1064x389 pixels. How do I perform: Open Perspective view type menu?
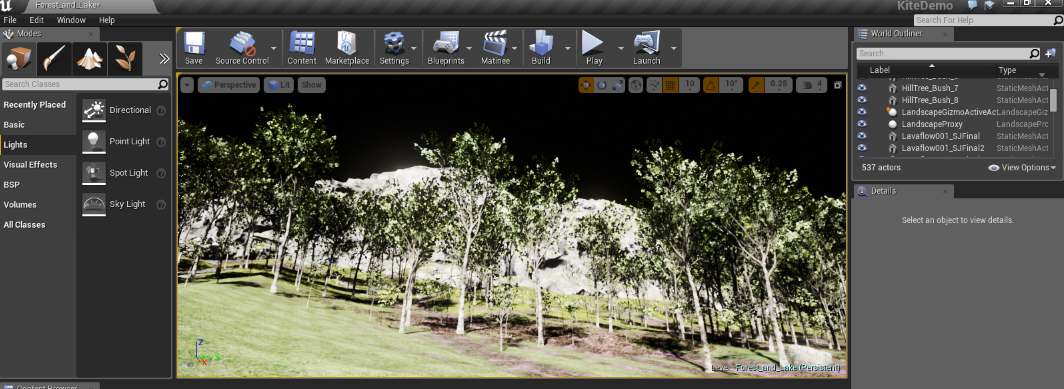pos(229,85)
